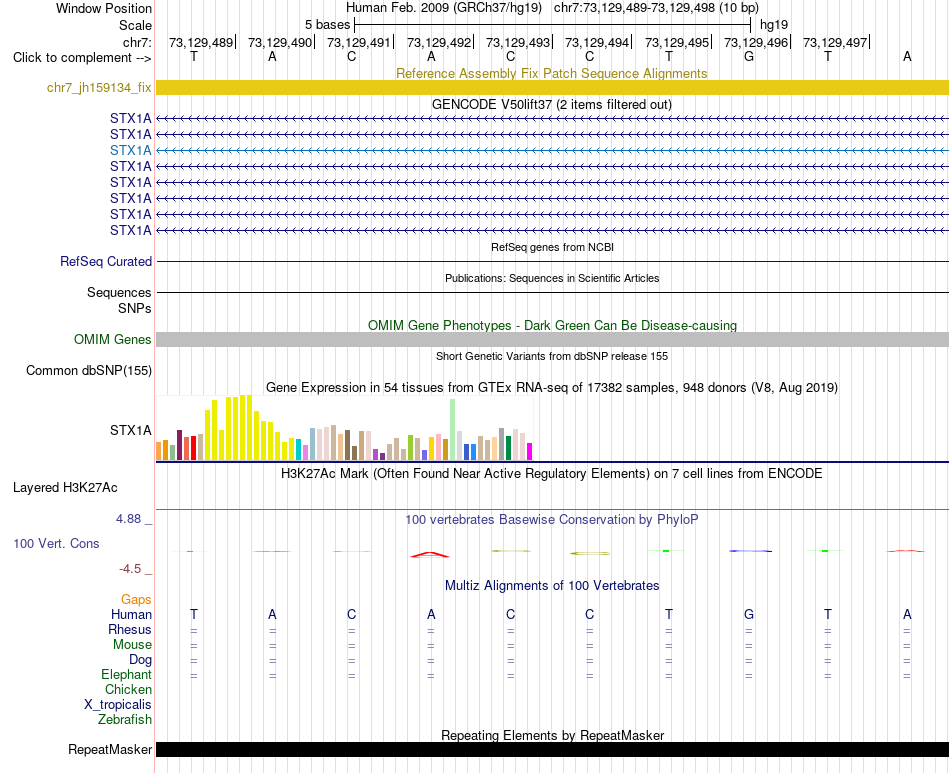Click the OMIM Genes track label
Screen dimensions: 950x773
tap(112, 340)
